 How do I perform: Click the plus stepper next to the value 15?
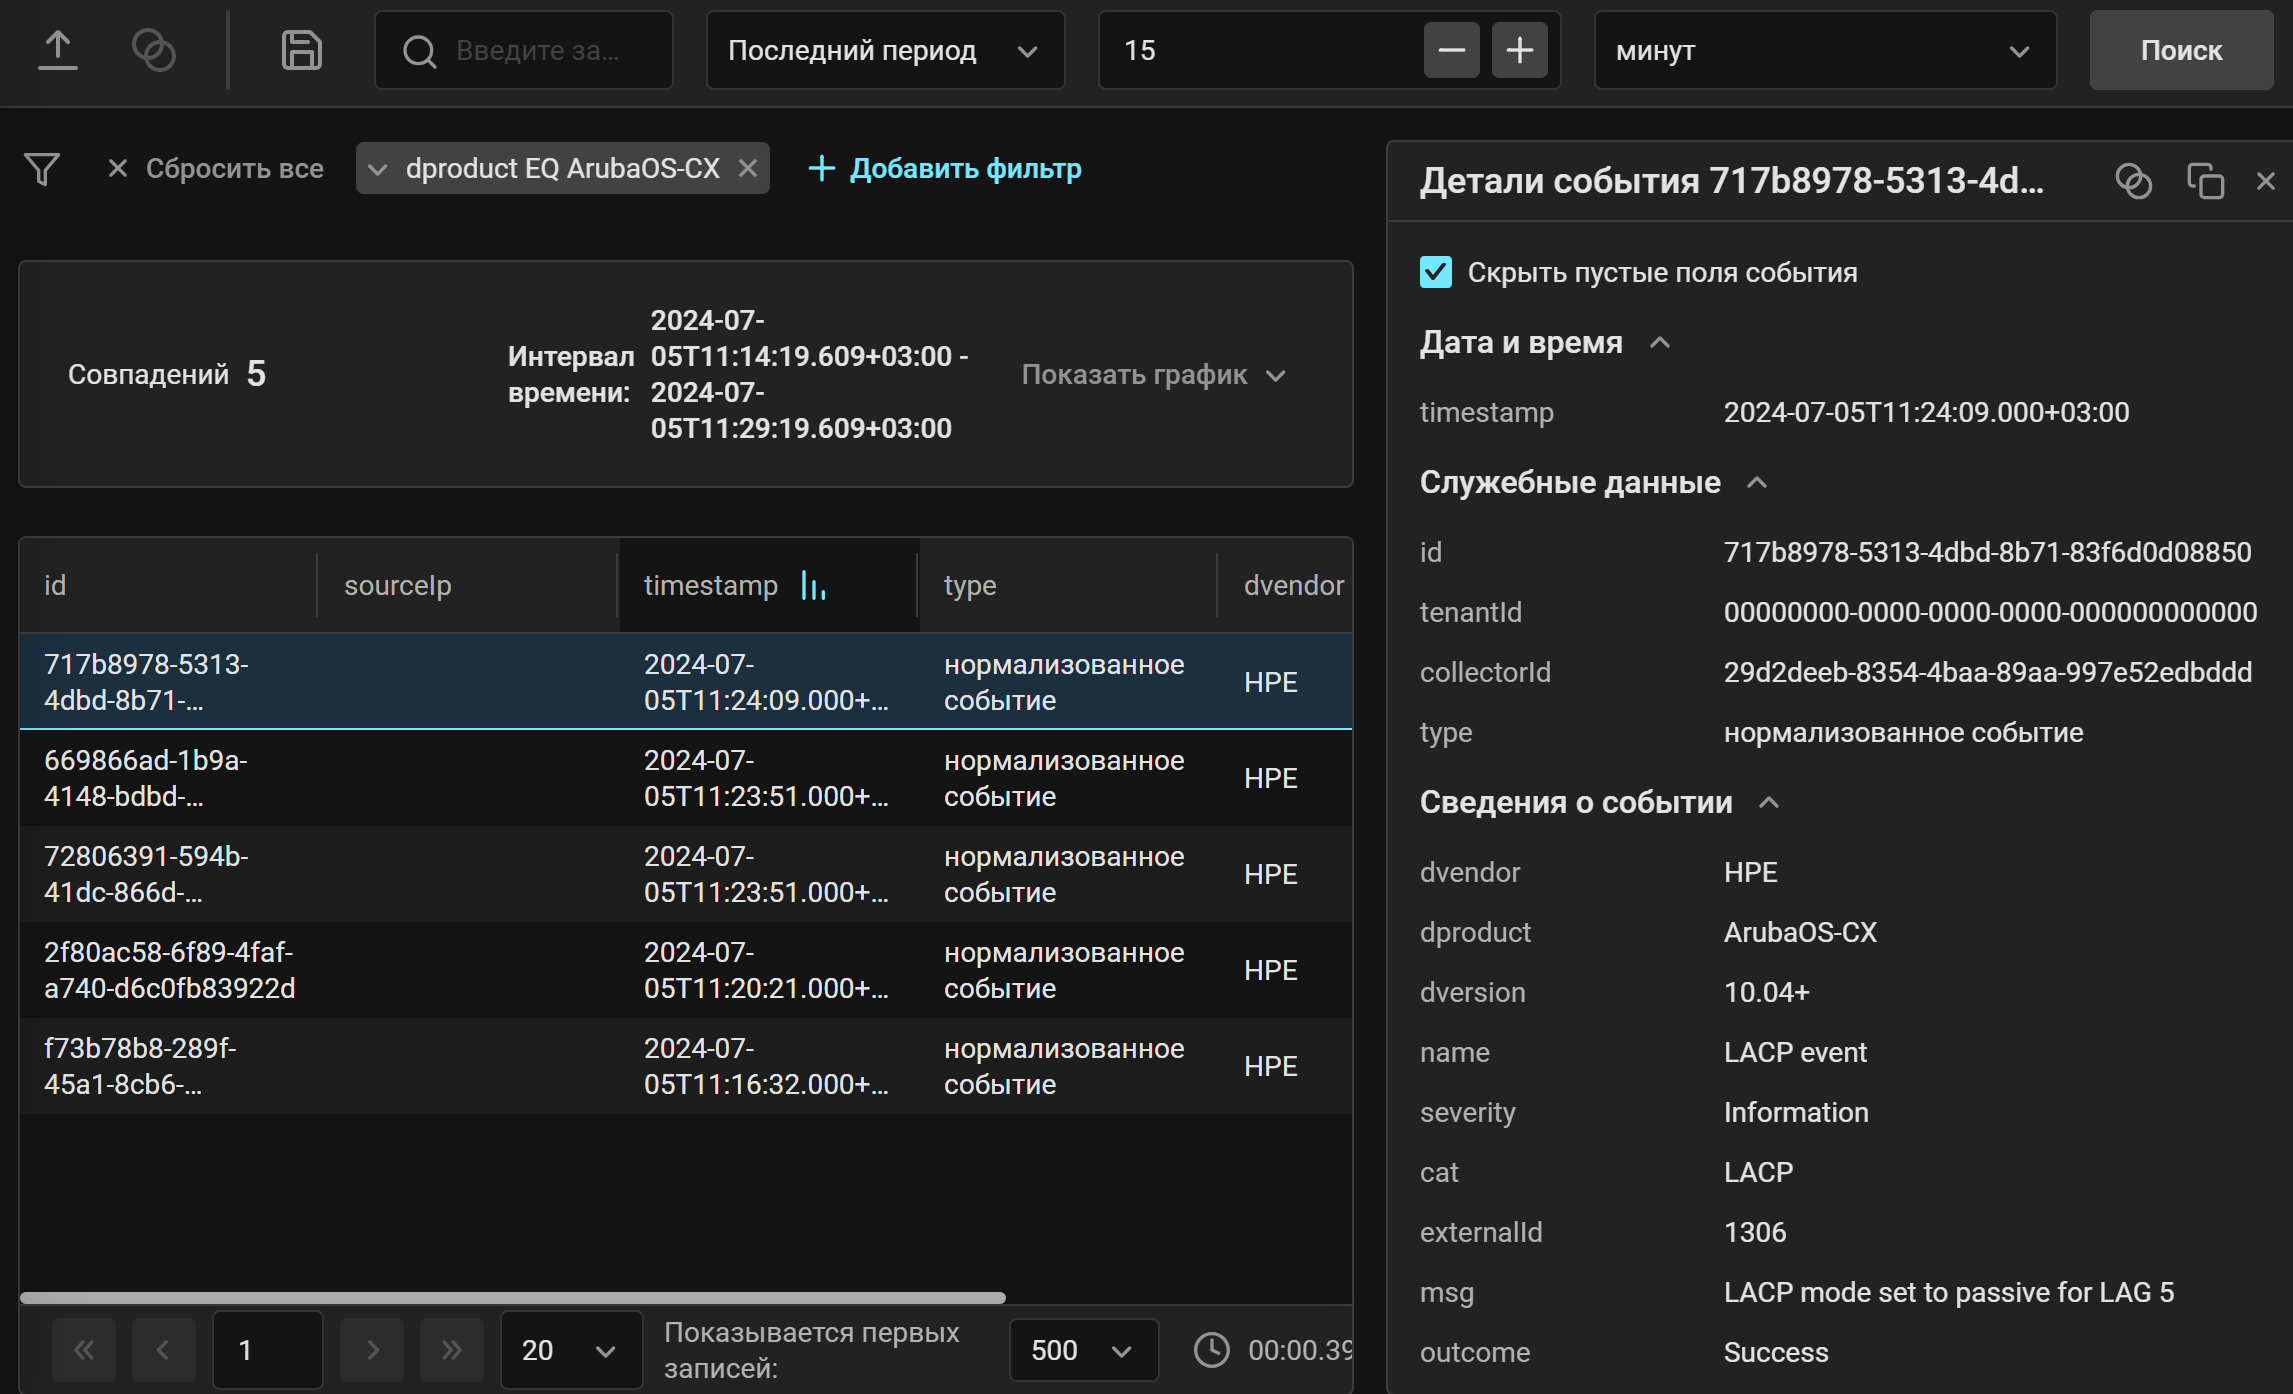pyautogui.click(x=1520, y=50)
